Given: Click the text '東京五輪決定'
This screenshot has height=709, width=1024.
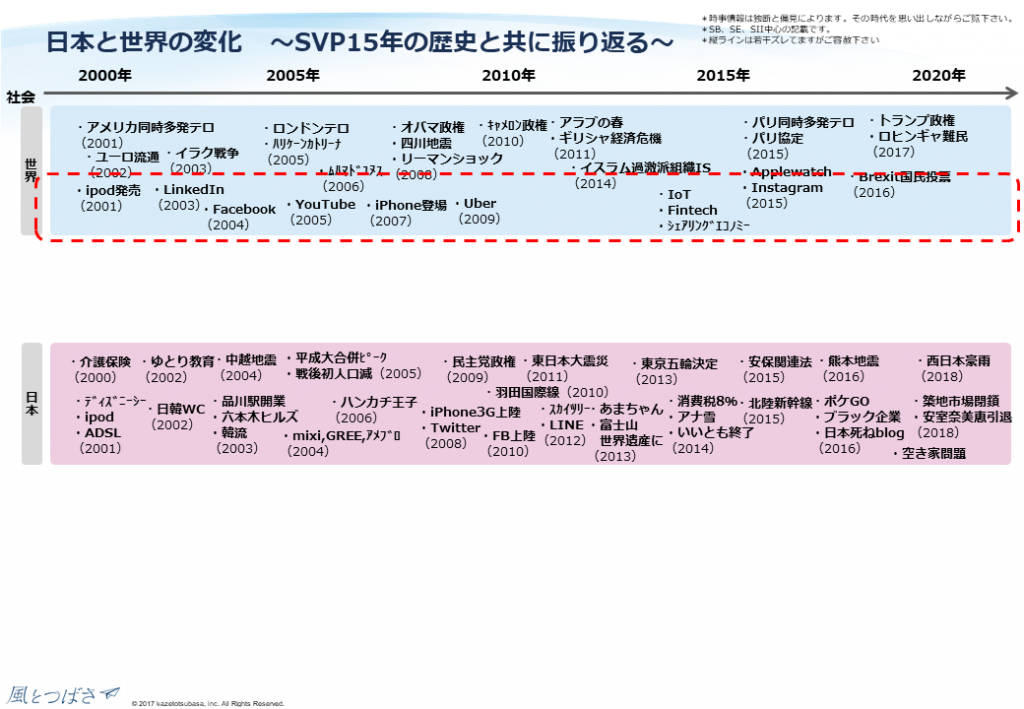Looking at the screenshot, I should click(679, 364).
